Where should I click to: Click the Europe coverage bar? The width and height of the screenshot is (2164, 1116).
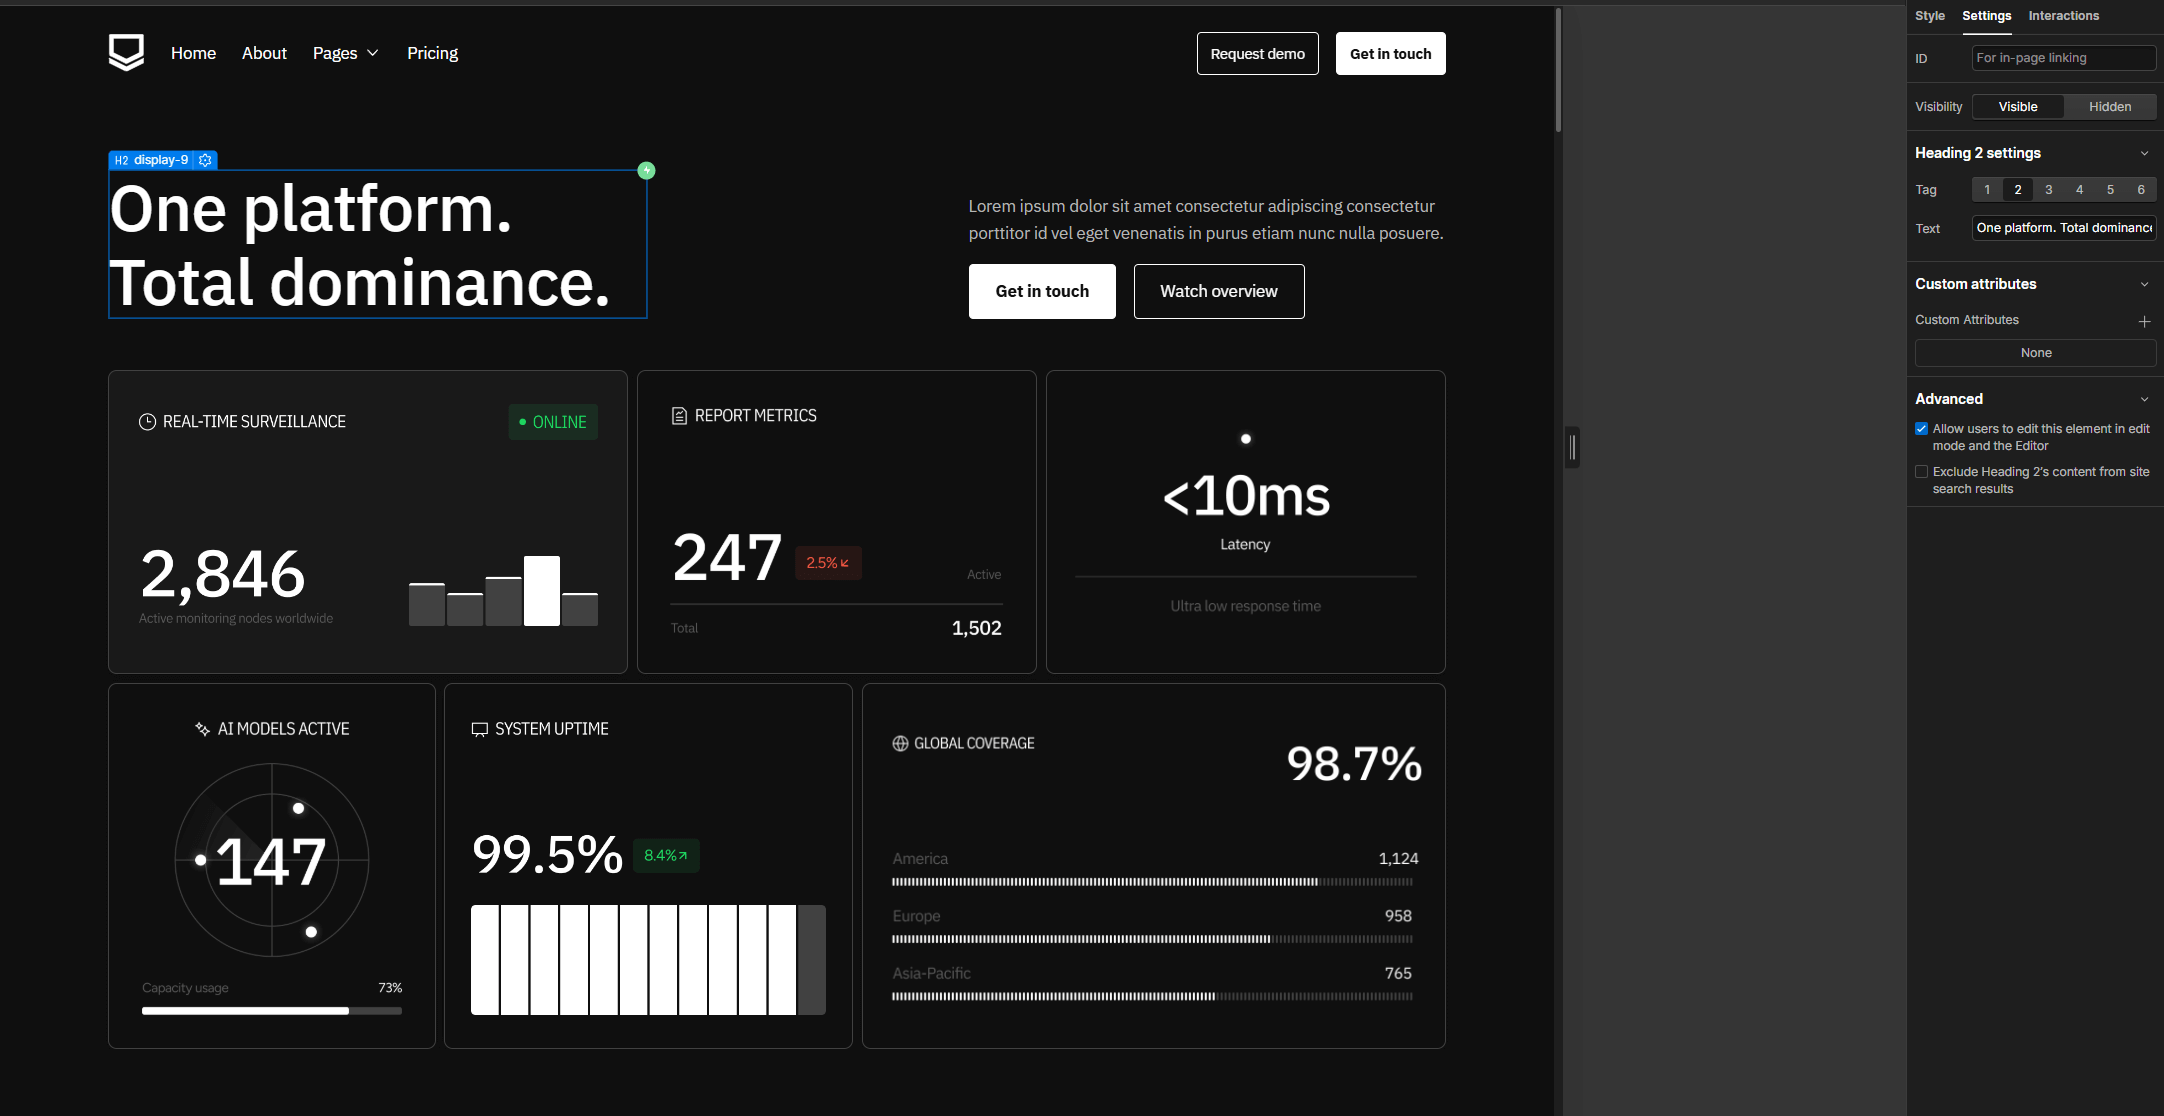[x=1152, y=939]
